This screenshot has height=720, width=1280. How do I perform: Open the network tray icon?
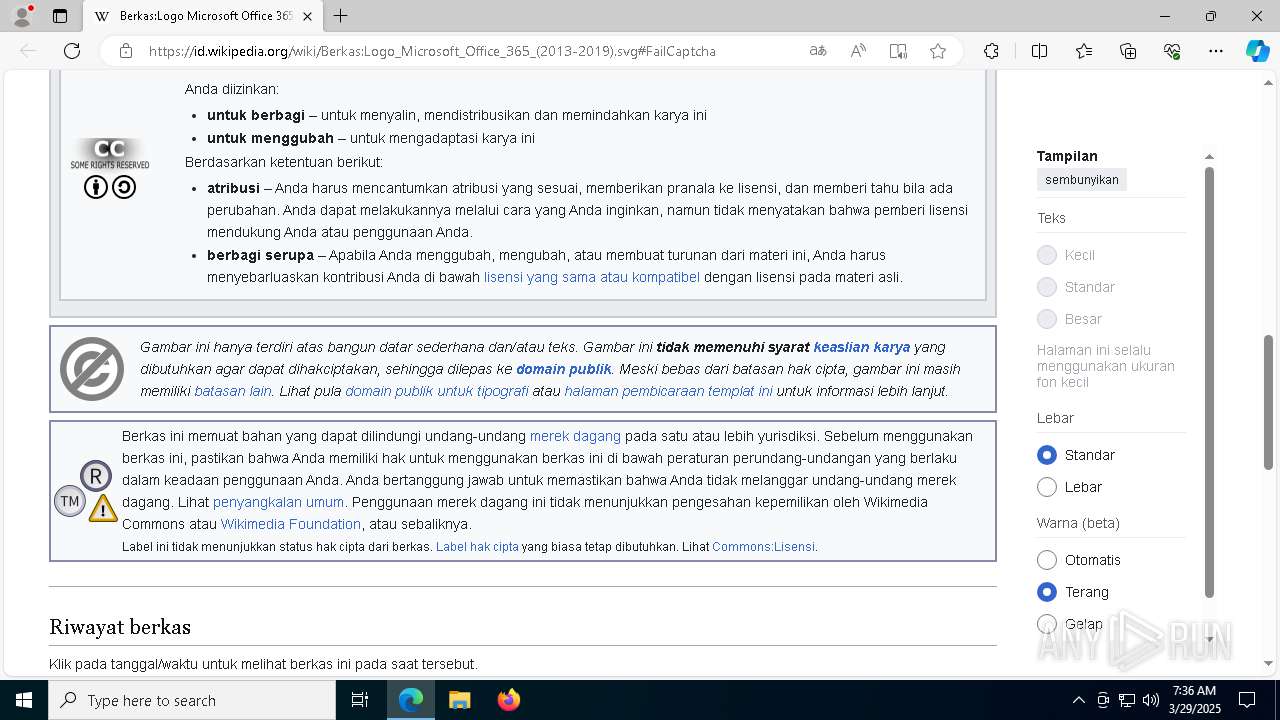(1127, 700)
